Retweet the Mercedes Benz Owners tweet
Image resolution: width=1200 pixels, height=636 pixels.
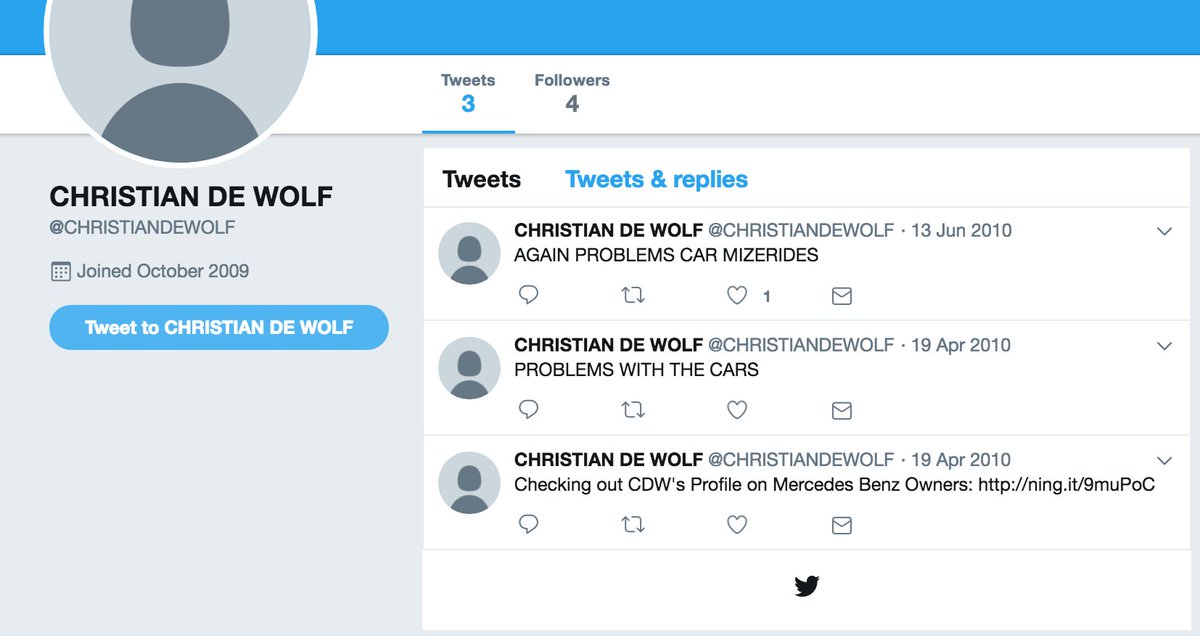633,524
